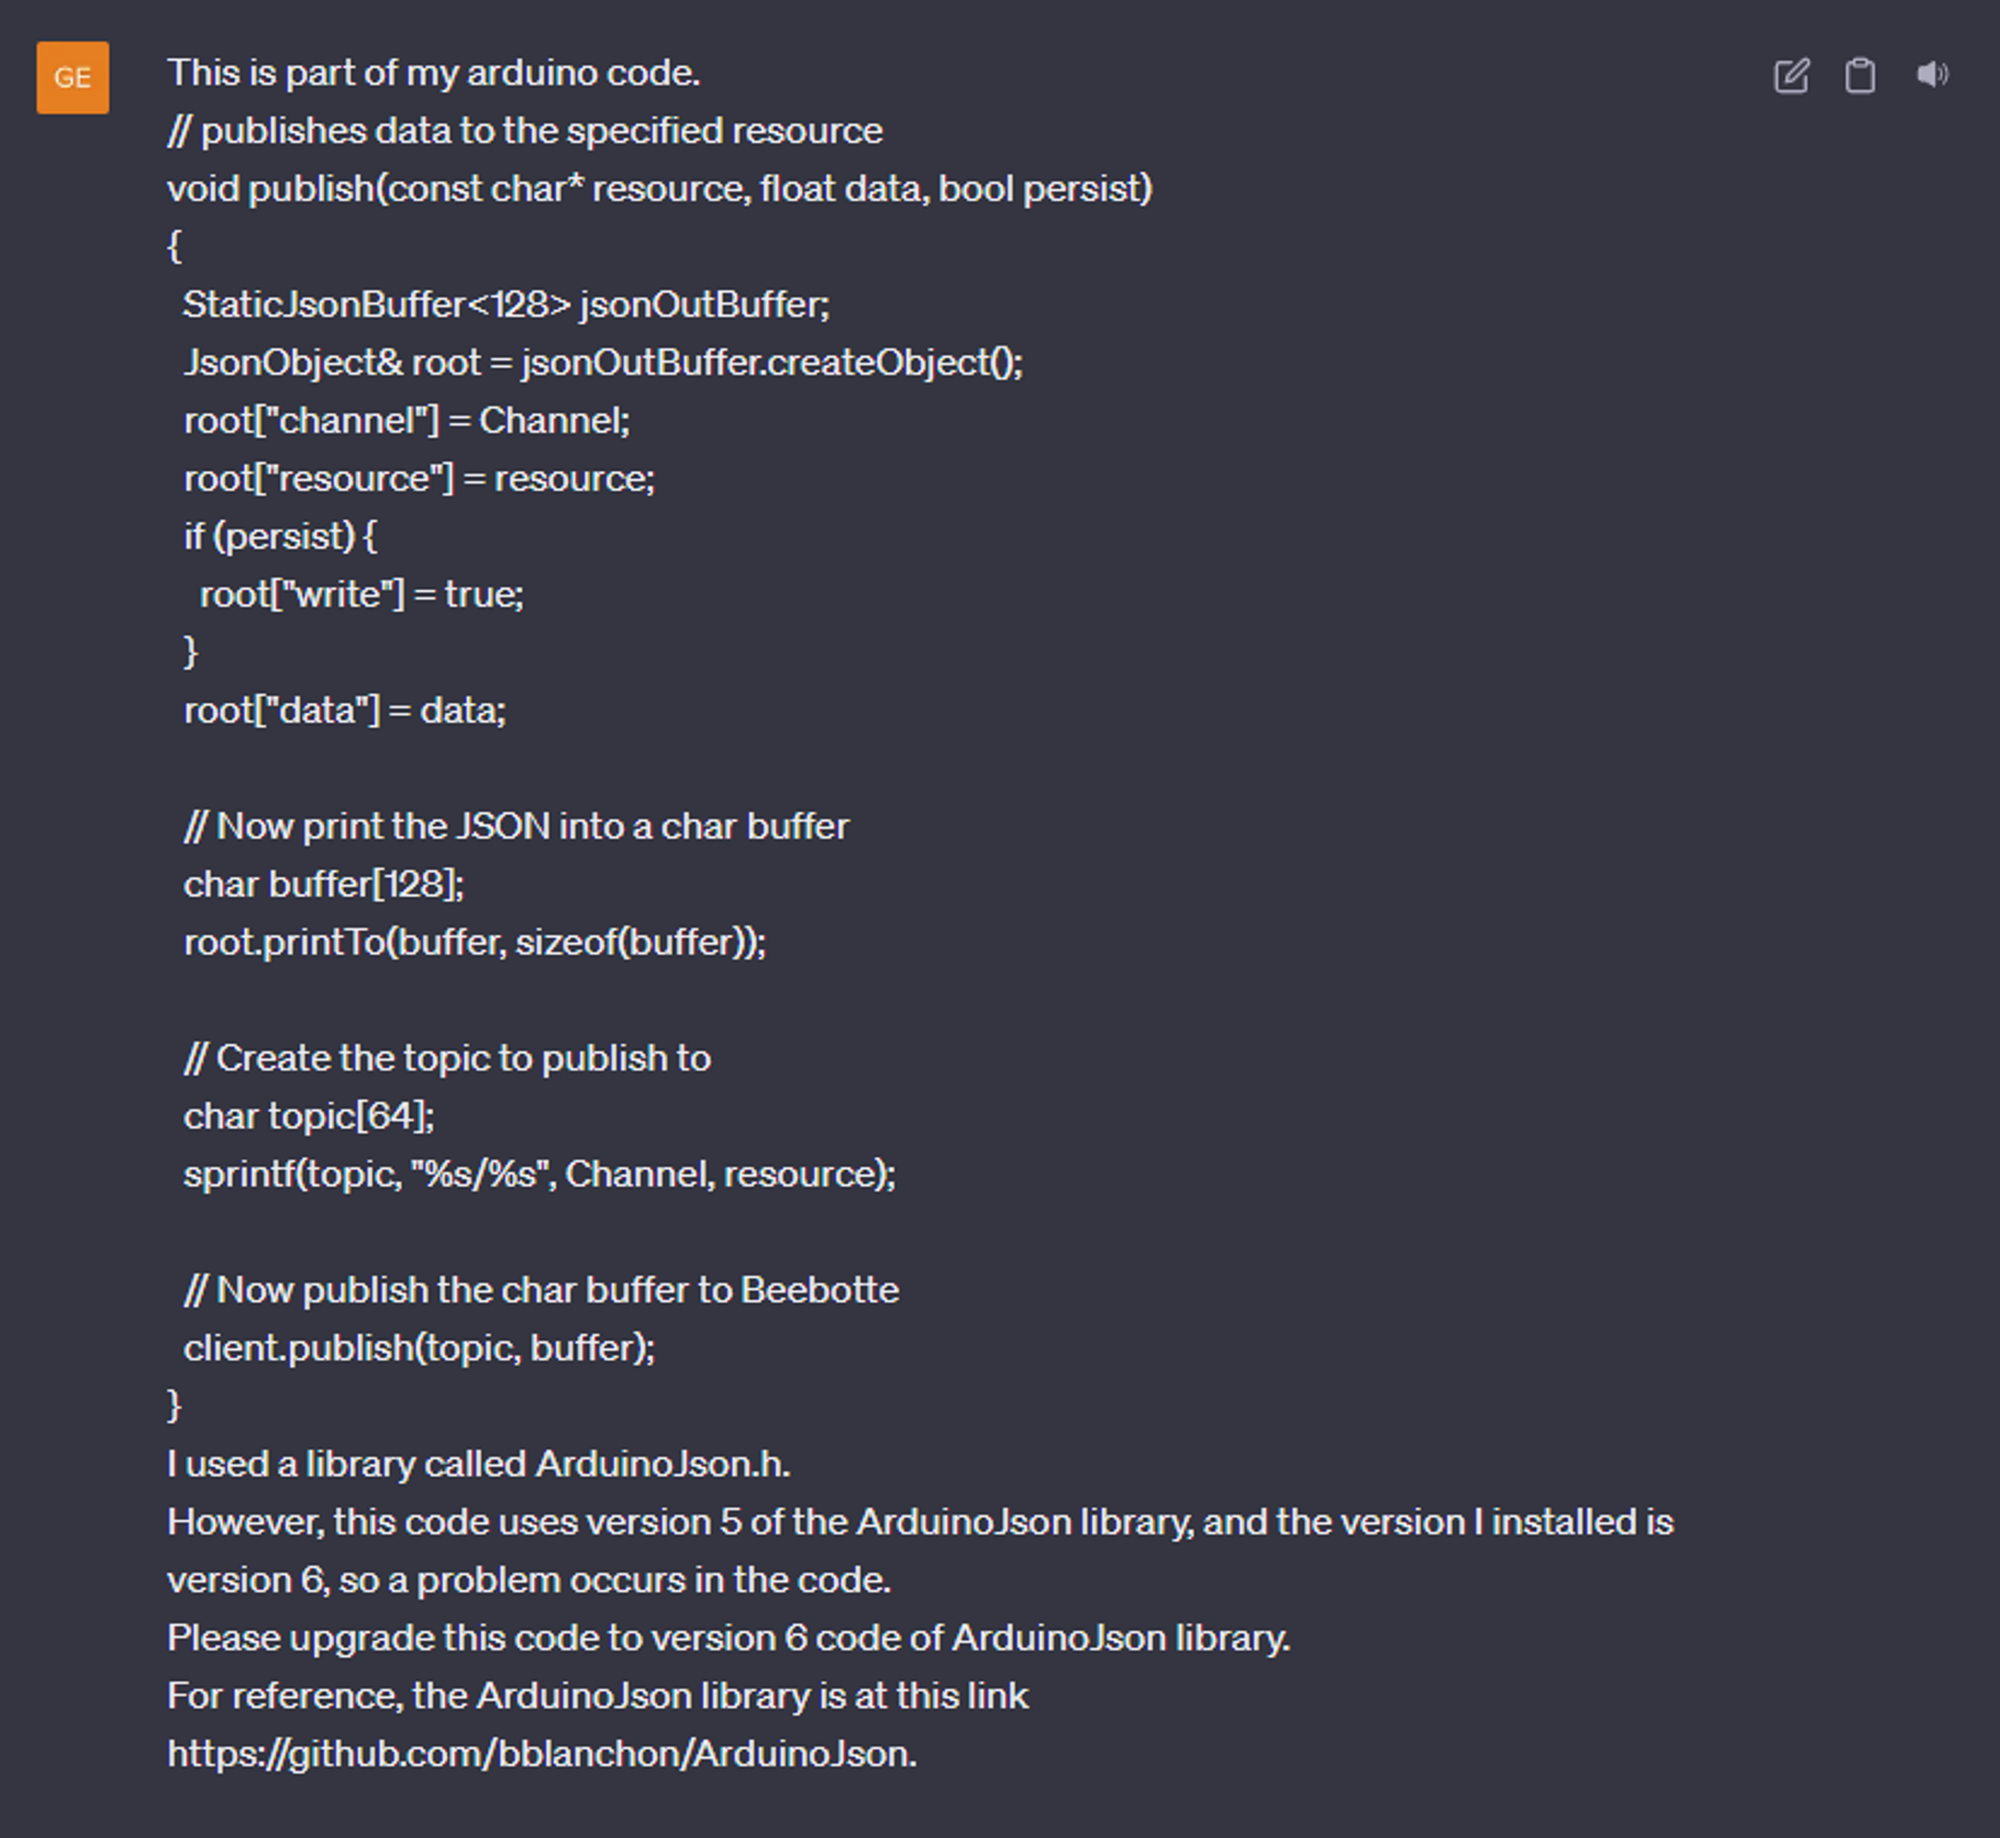Play the message aloud with the speaker icon
This screenshot has height=1838, width=2000.
point(1932,75)
